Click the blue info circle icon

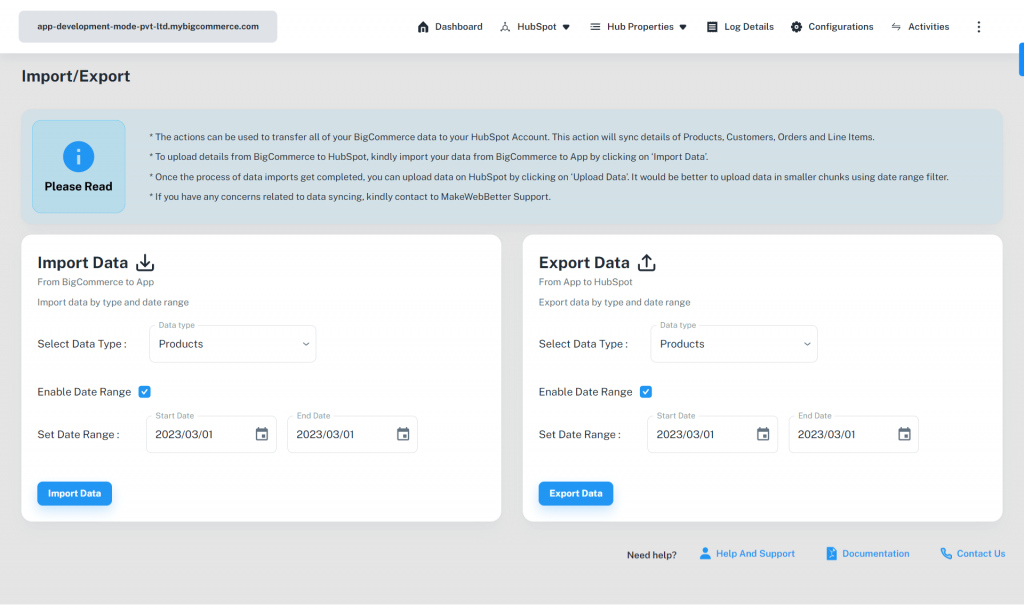78,157
